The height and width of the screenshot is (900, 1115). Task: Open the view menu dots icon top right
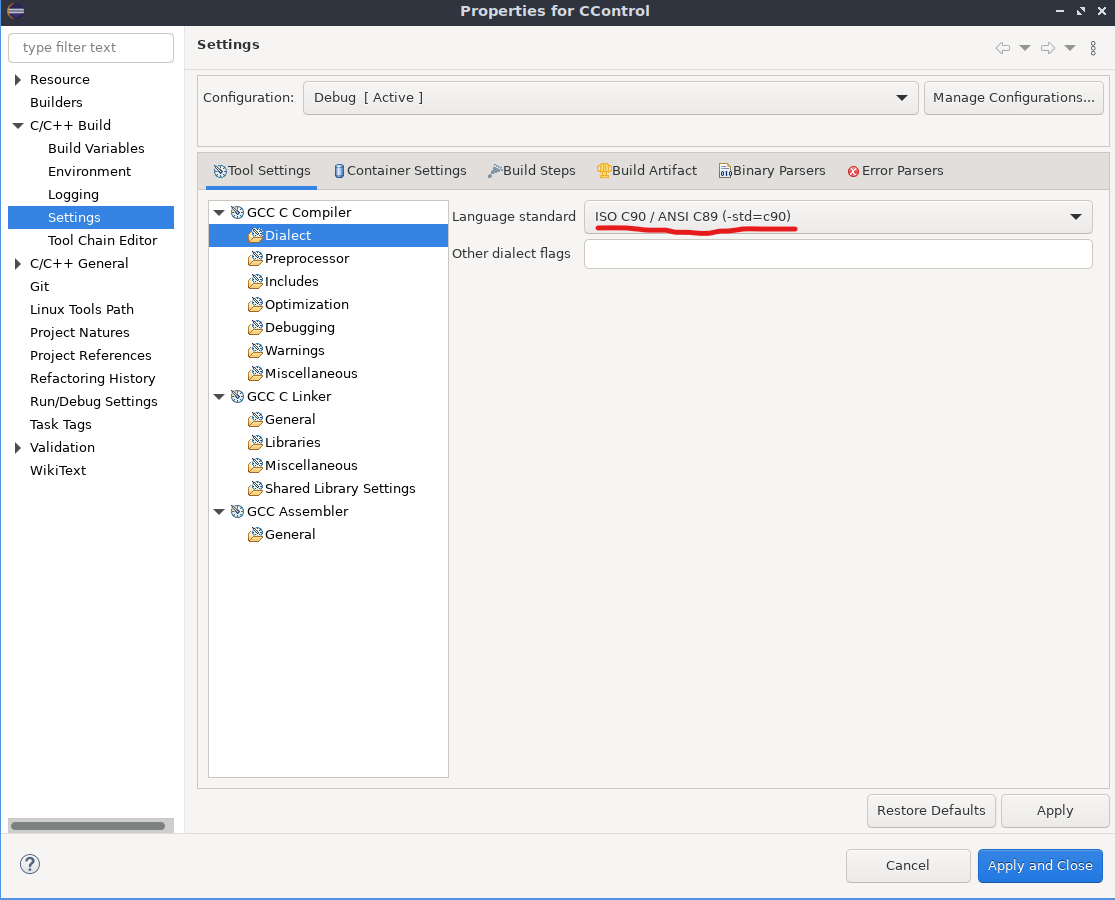click(x=1092, y=48)
